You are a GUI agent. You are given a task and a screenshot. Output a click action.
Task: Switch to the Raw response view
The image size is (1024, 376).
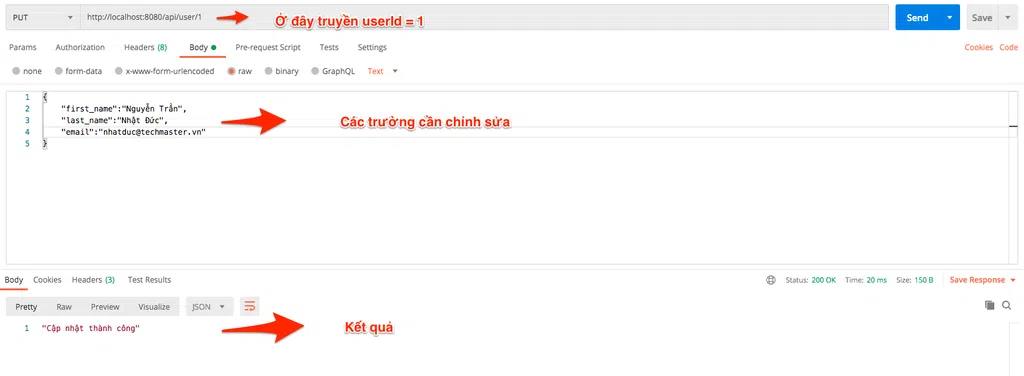click(64, 306)
